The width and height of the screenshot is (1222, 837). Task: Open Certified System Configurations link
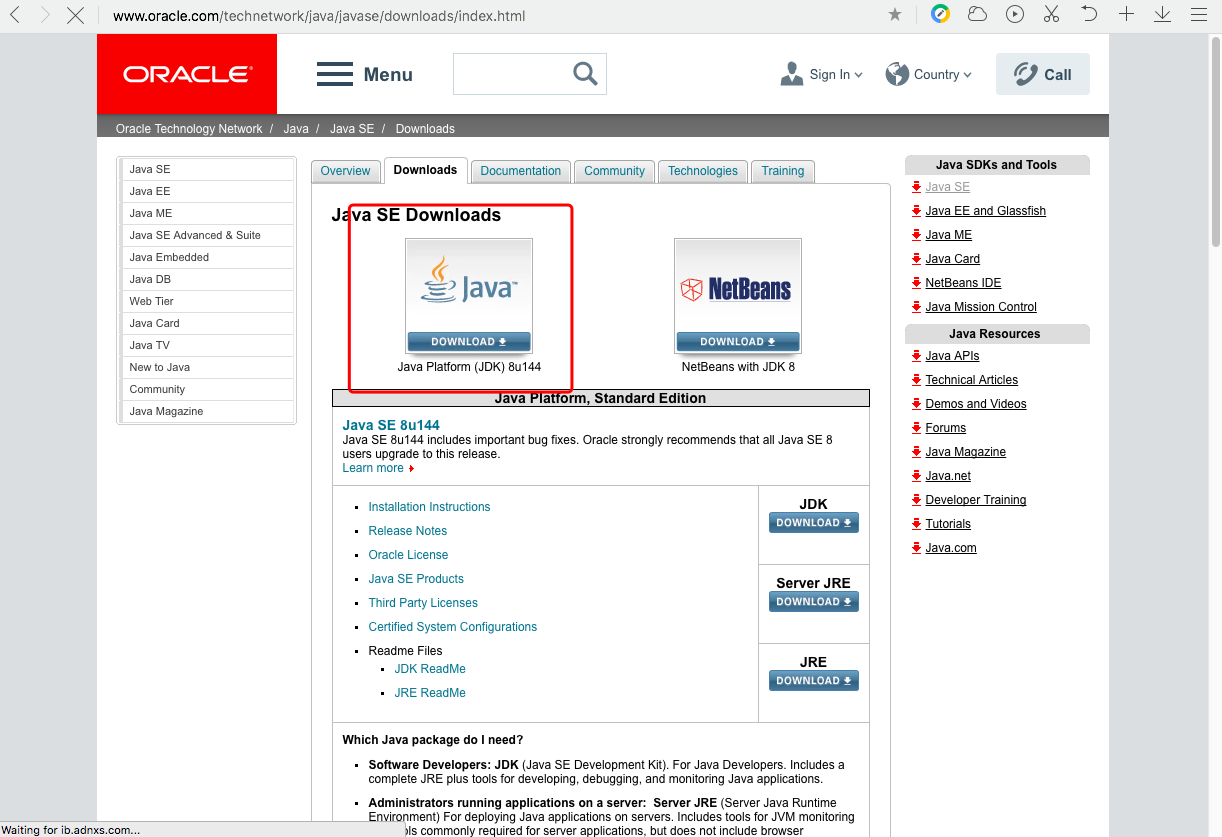(x=453, y=627)
